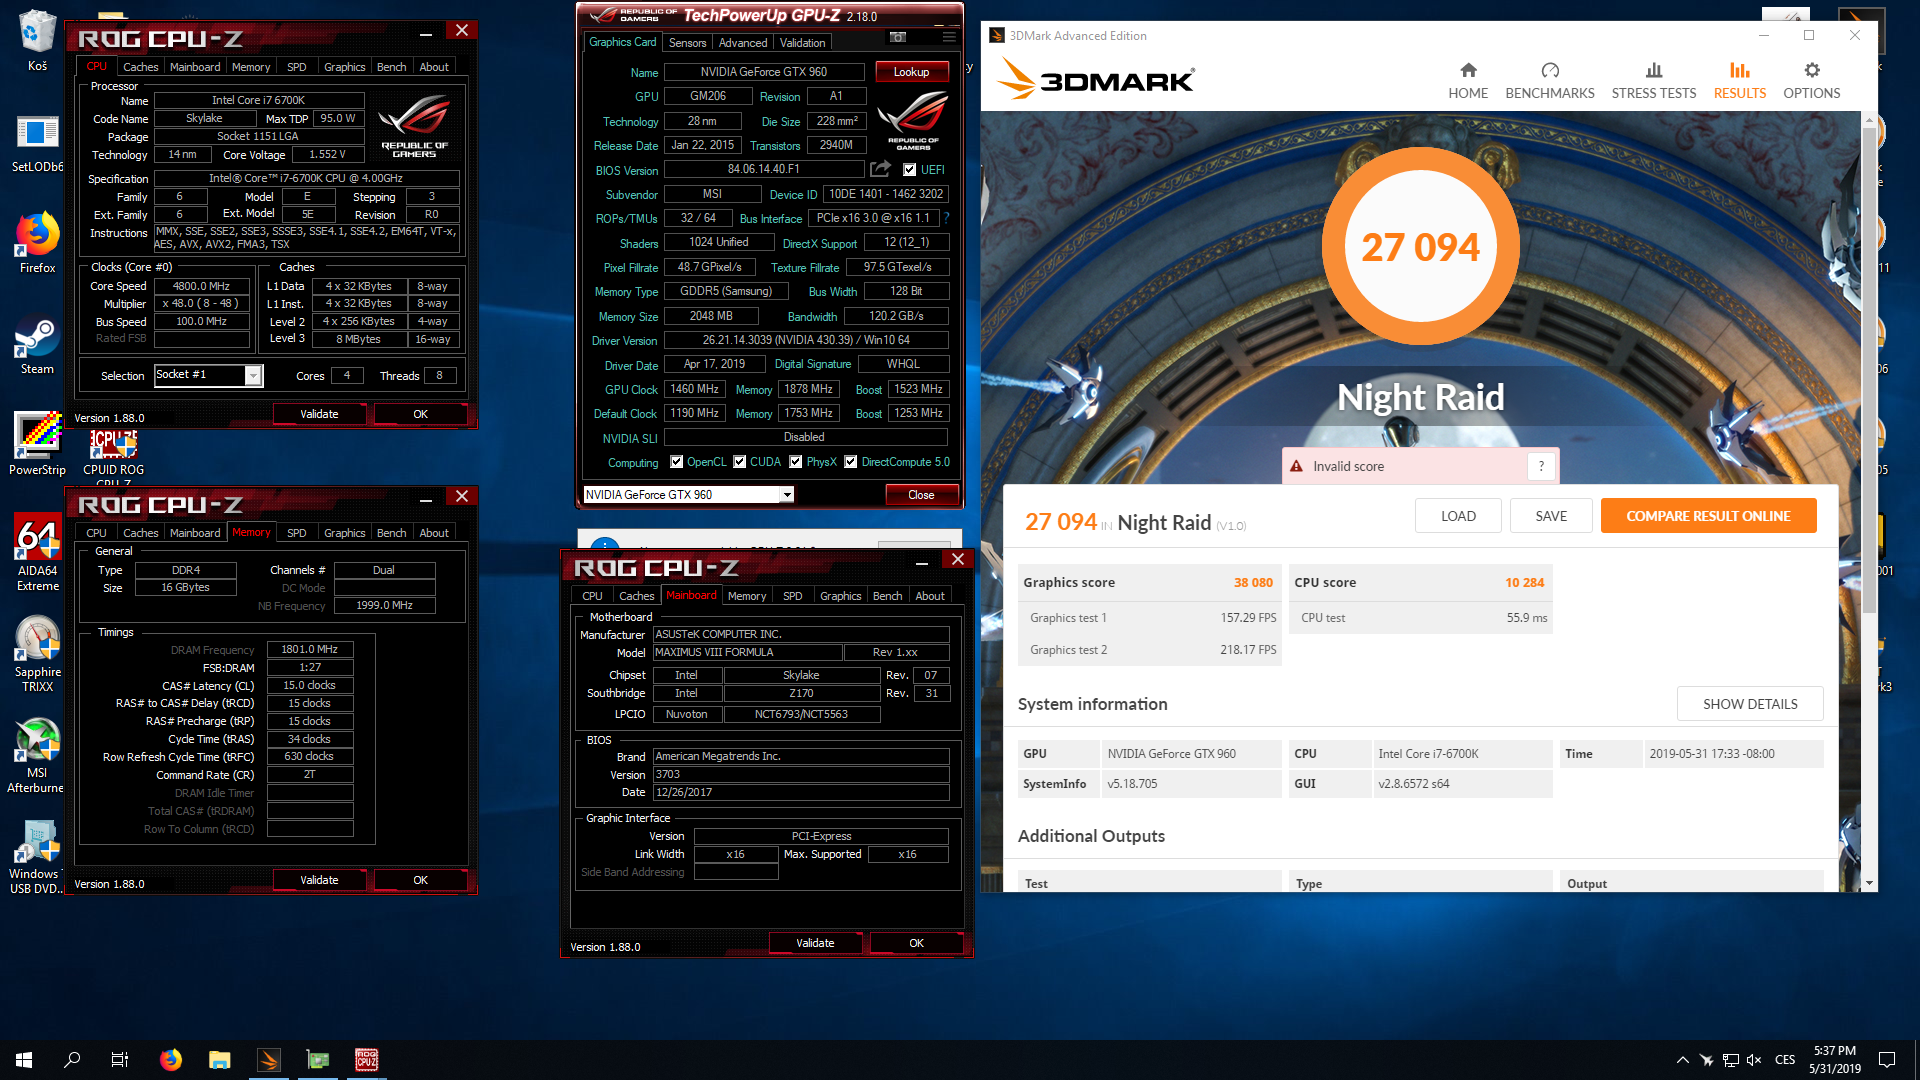Toggle CUDA checkbox in GPU-Z

tap(740, 462)
